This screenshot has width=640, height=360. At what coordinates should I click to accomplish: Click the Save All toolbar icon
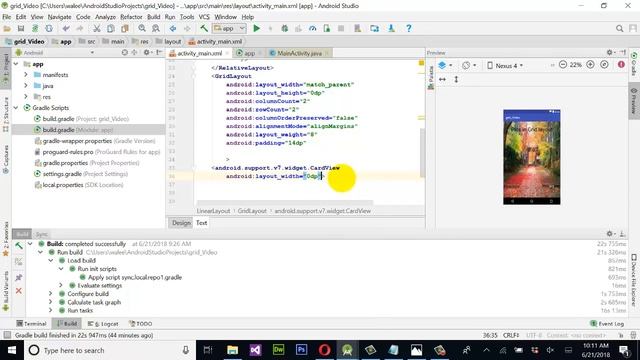(x=21, y=29)
